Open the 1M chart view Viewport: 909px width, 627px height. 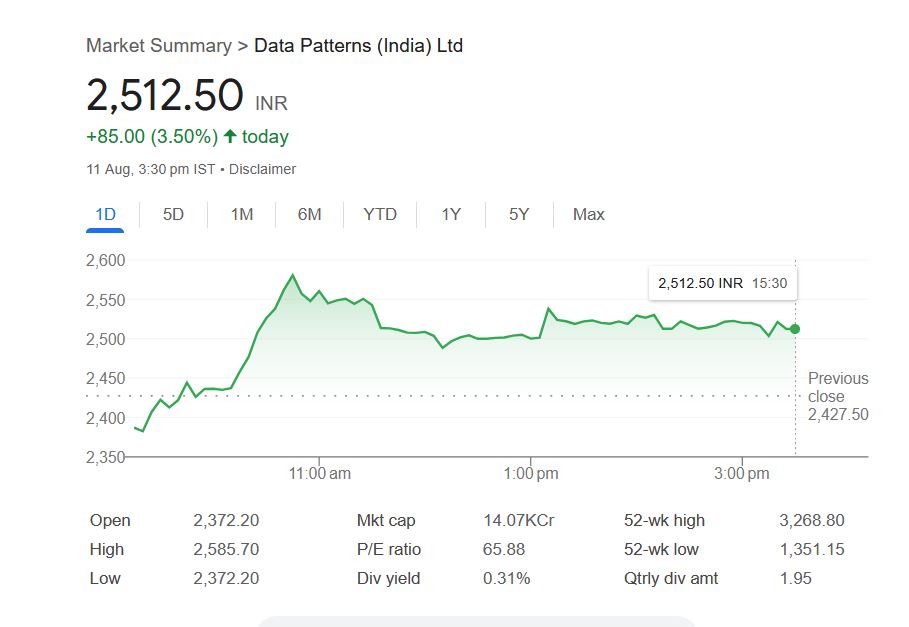pyautogui.click(x=241, y=214)
